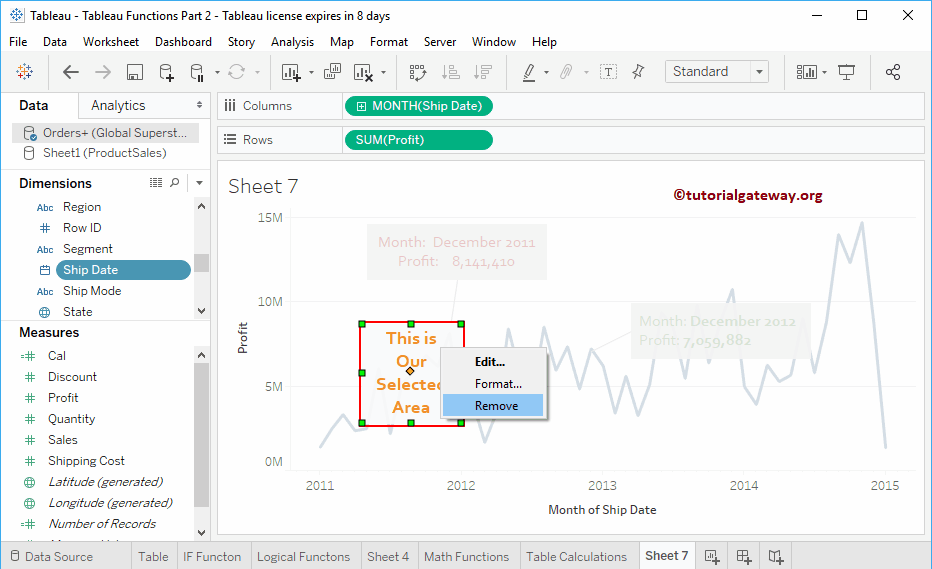Expand the MONTH(Ship Date) pill plus sign
This screenshot has height=569, width=932.
361,106
